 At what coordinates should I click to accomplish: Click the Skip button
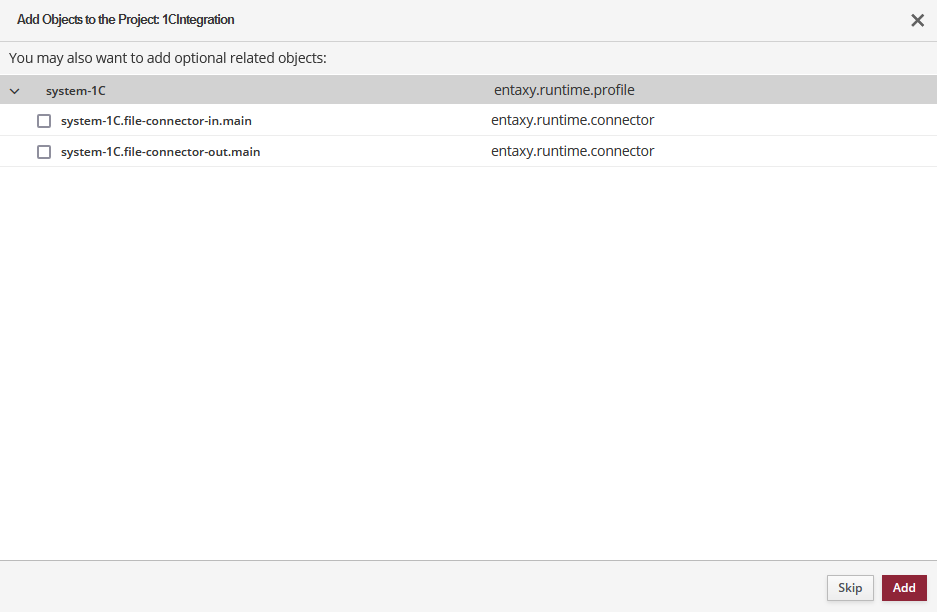[x=849, y=587]
